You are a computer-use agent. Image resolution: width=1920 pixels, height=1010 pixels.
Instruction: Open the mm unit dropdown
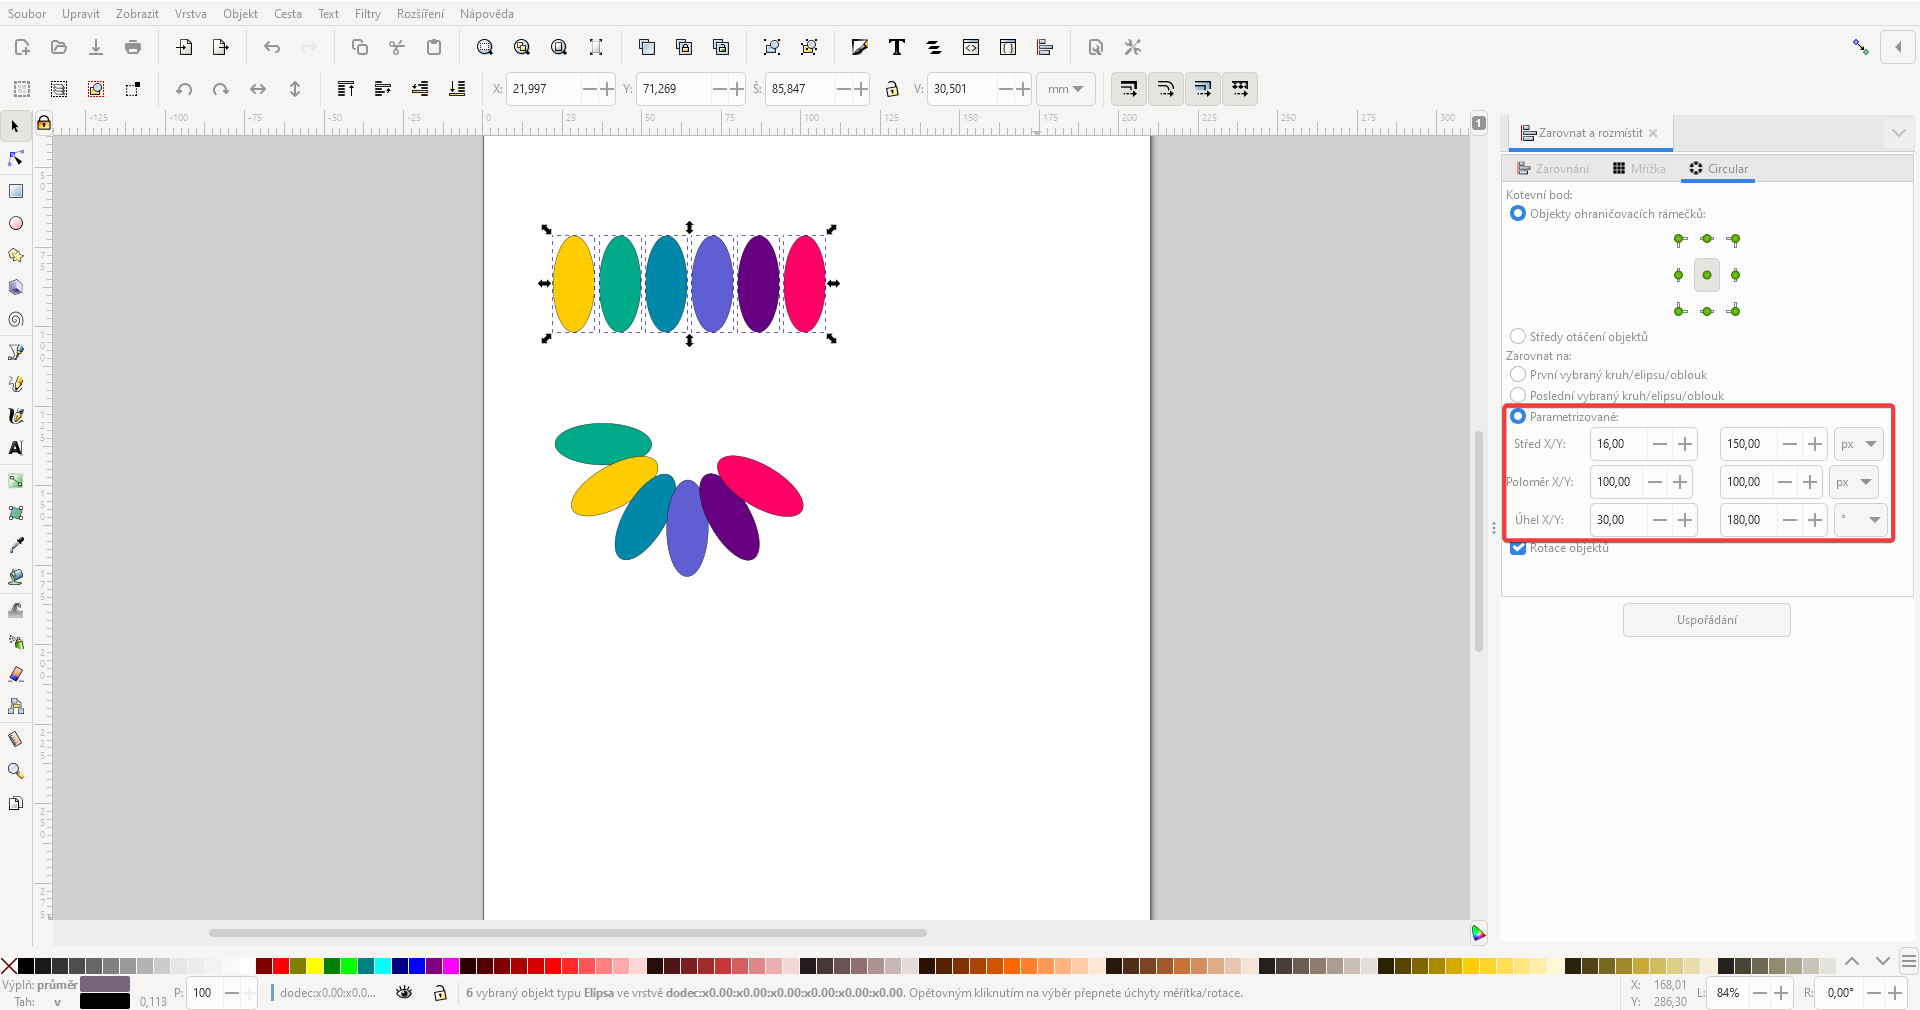(1065, 89)
